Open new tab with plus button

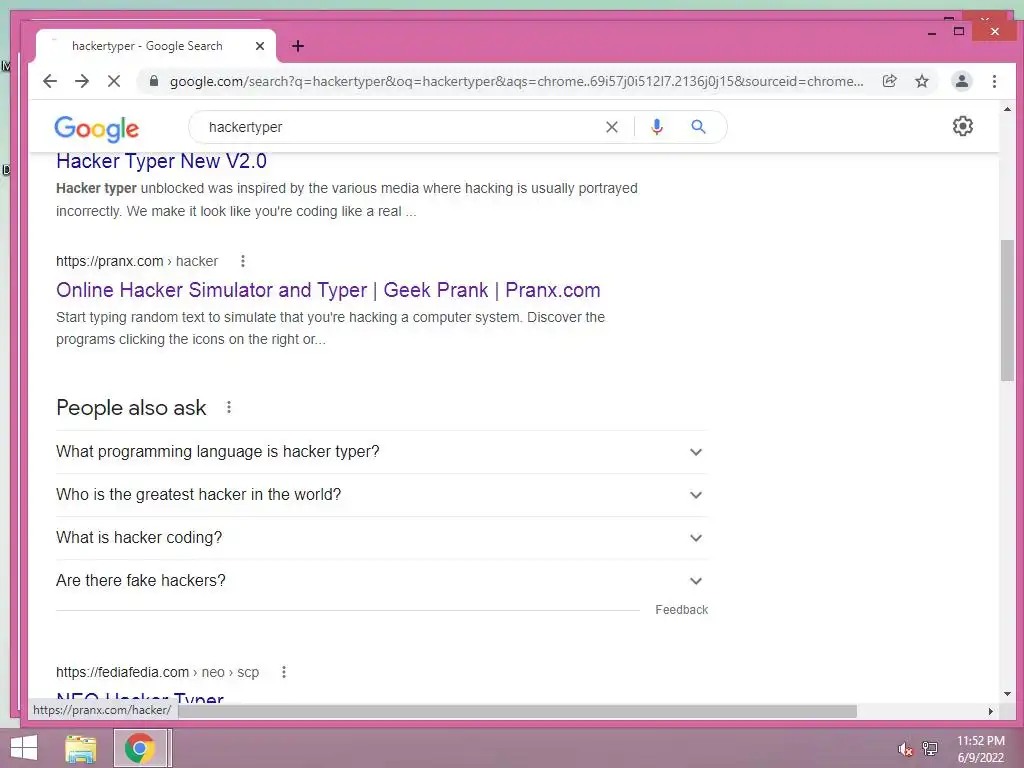[x=298, y=46]
